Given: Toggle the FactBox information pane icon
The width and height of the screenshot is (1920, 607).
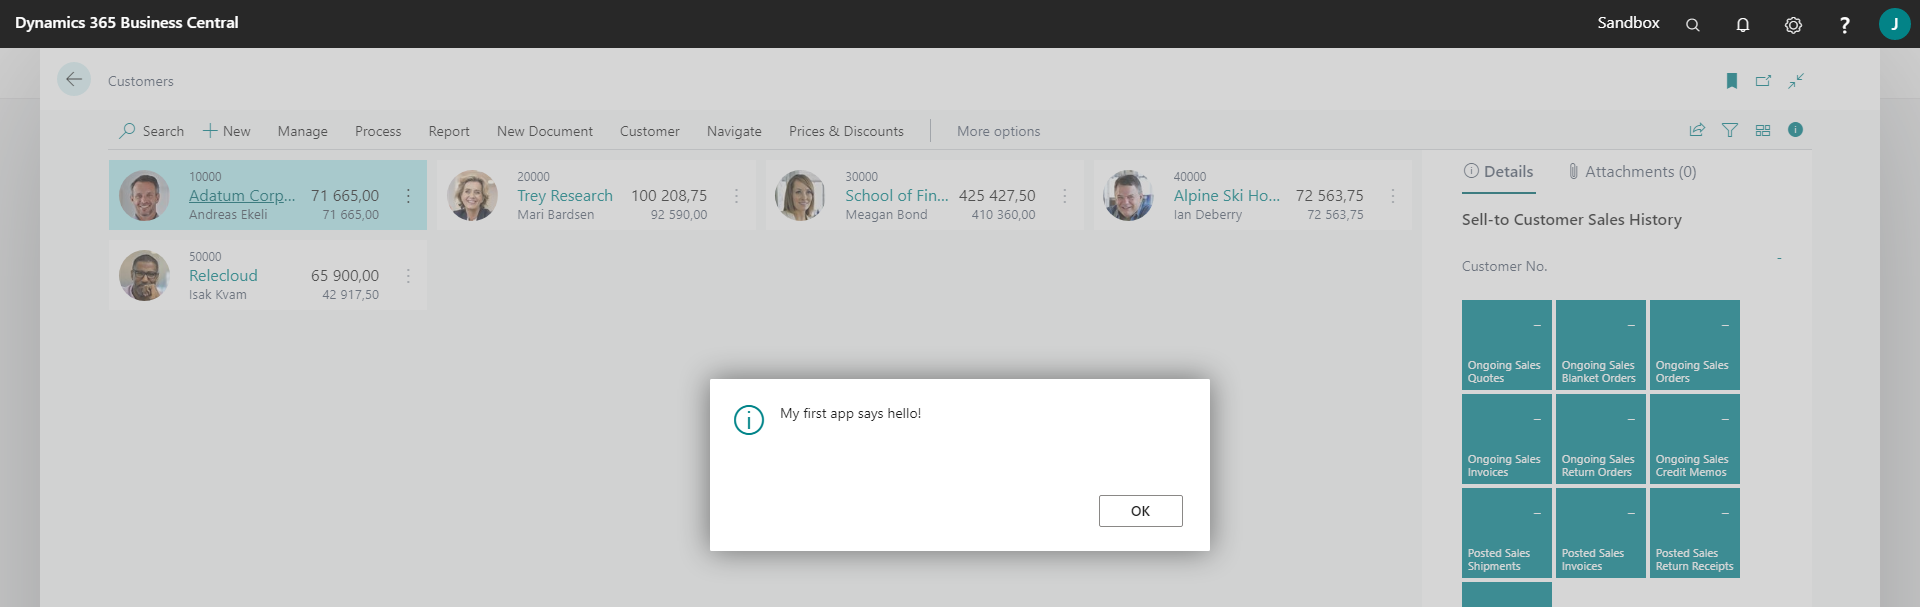Looking at the screenshot, I should point(1795,130).
